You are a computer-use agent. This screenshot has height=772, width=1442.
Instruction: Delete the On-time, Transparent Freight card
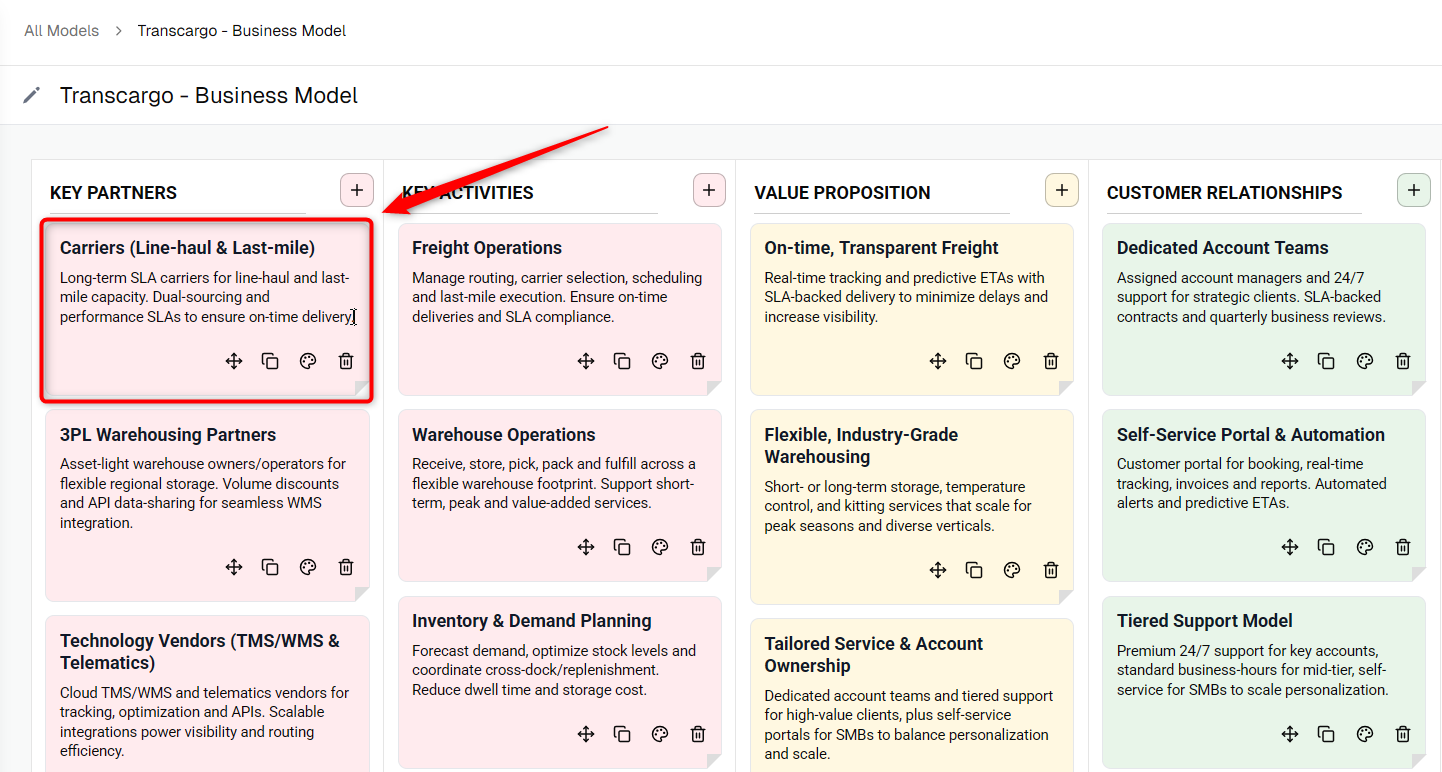click(1051, 361)
